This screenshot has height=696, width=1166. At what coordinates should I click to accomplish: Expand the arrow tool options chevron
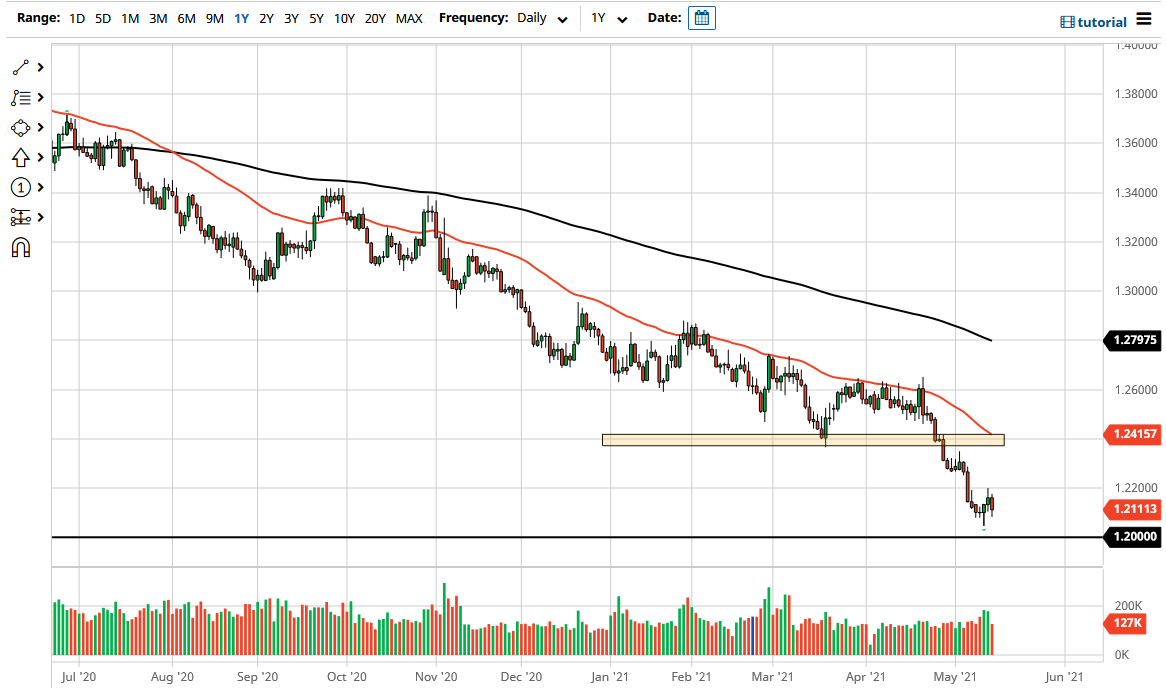(40, 157)
